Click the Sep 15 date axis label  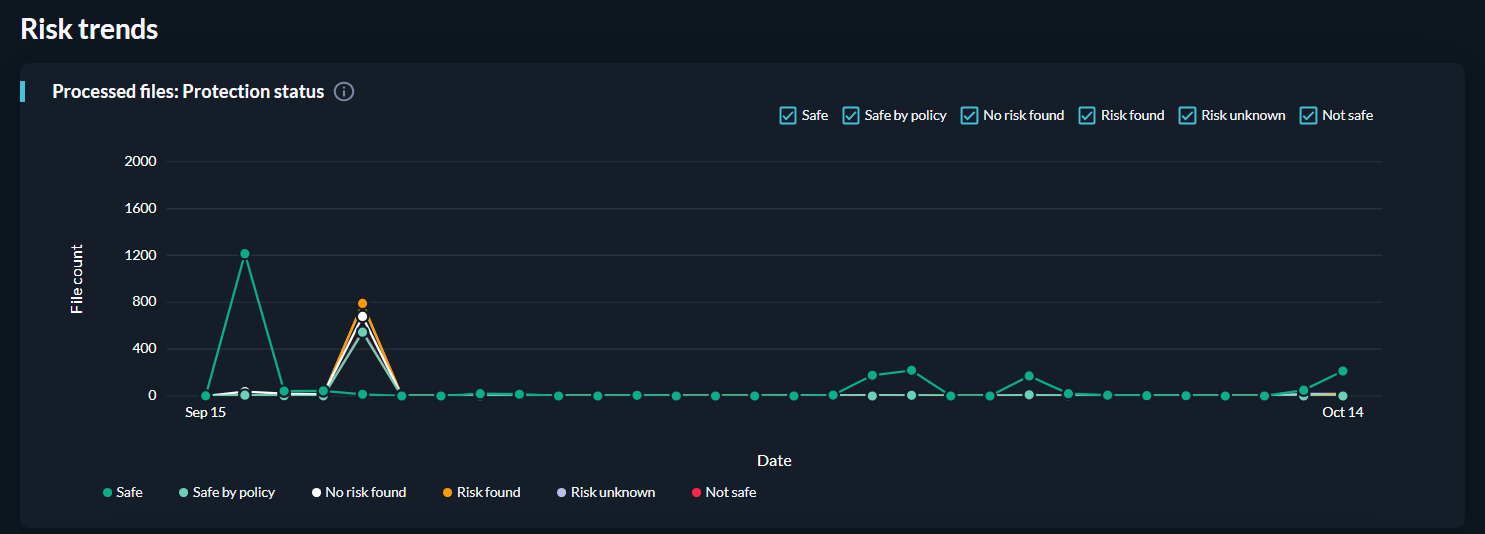[x=206, y=412]
